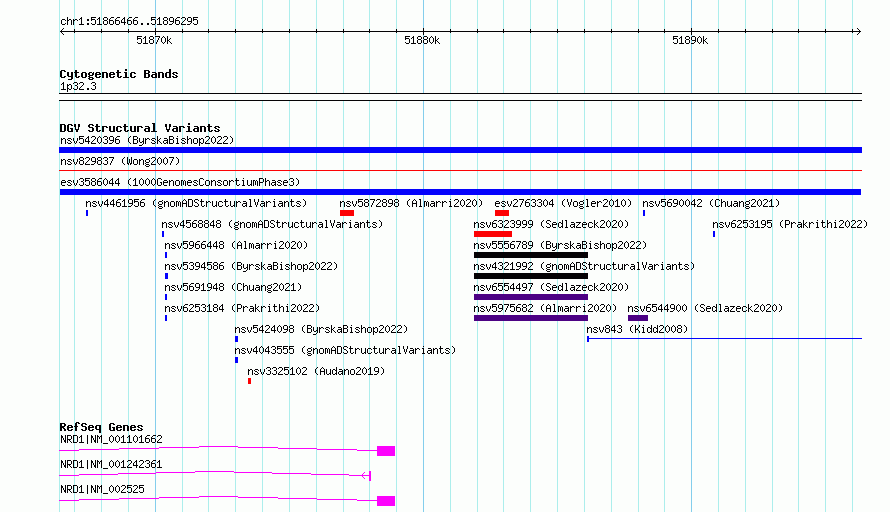Viewport: 890px width, 512px height.
Task: Click the nsv5420396 (ByrskaBishop2022) label
Action: (147, 140)
